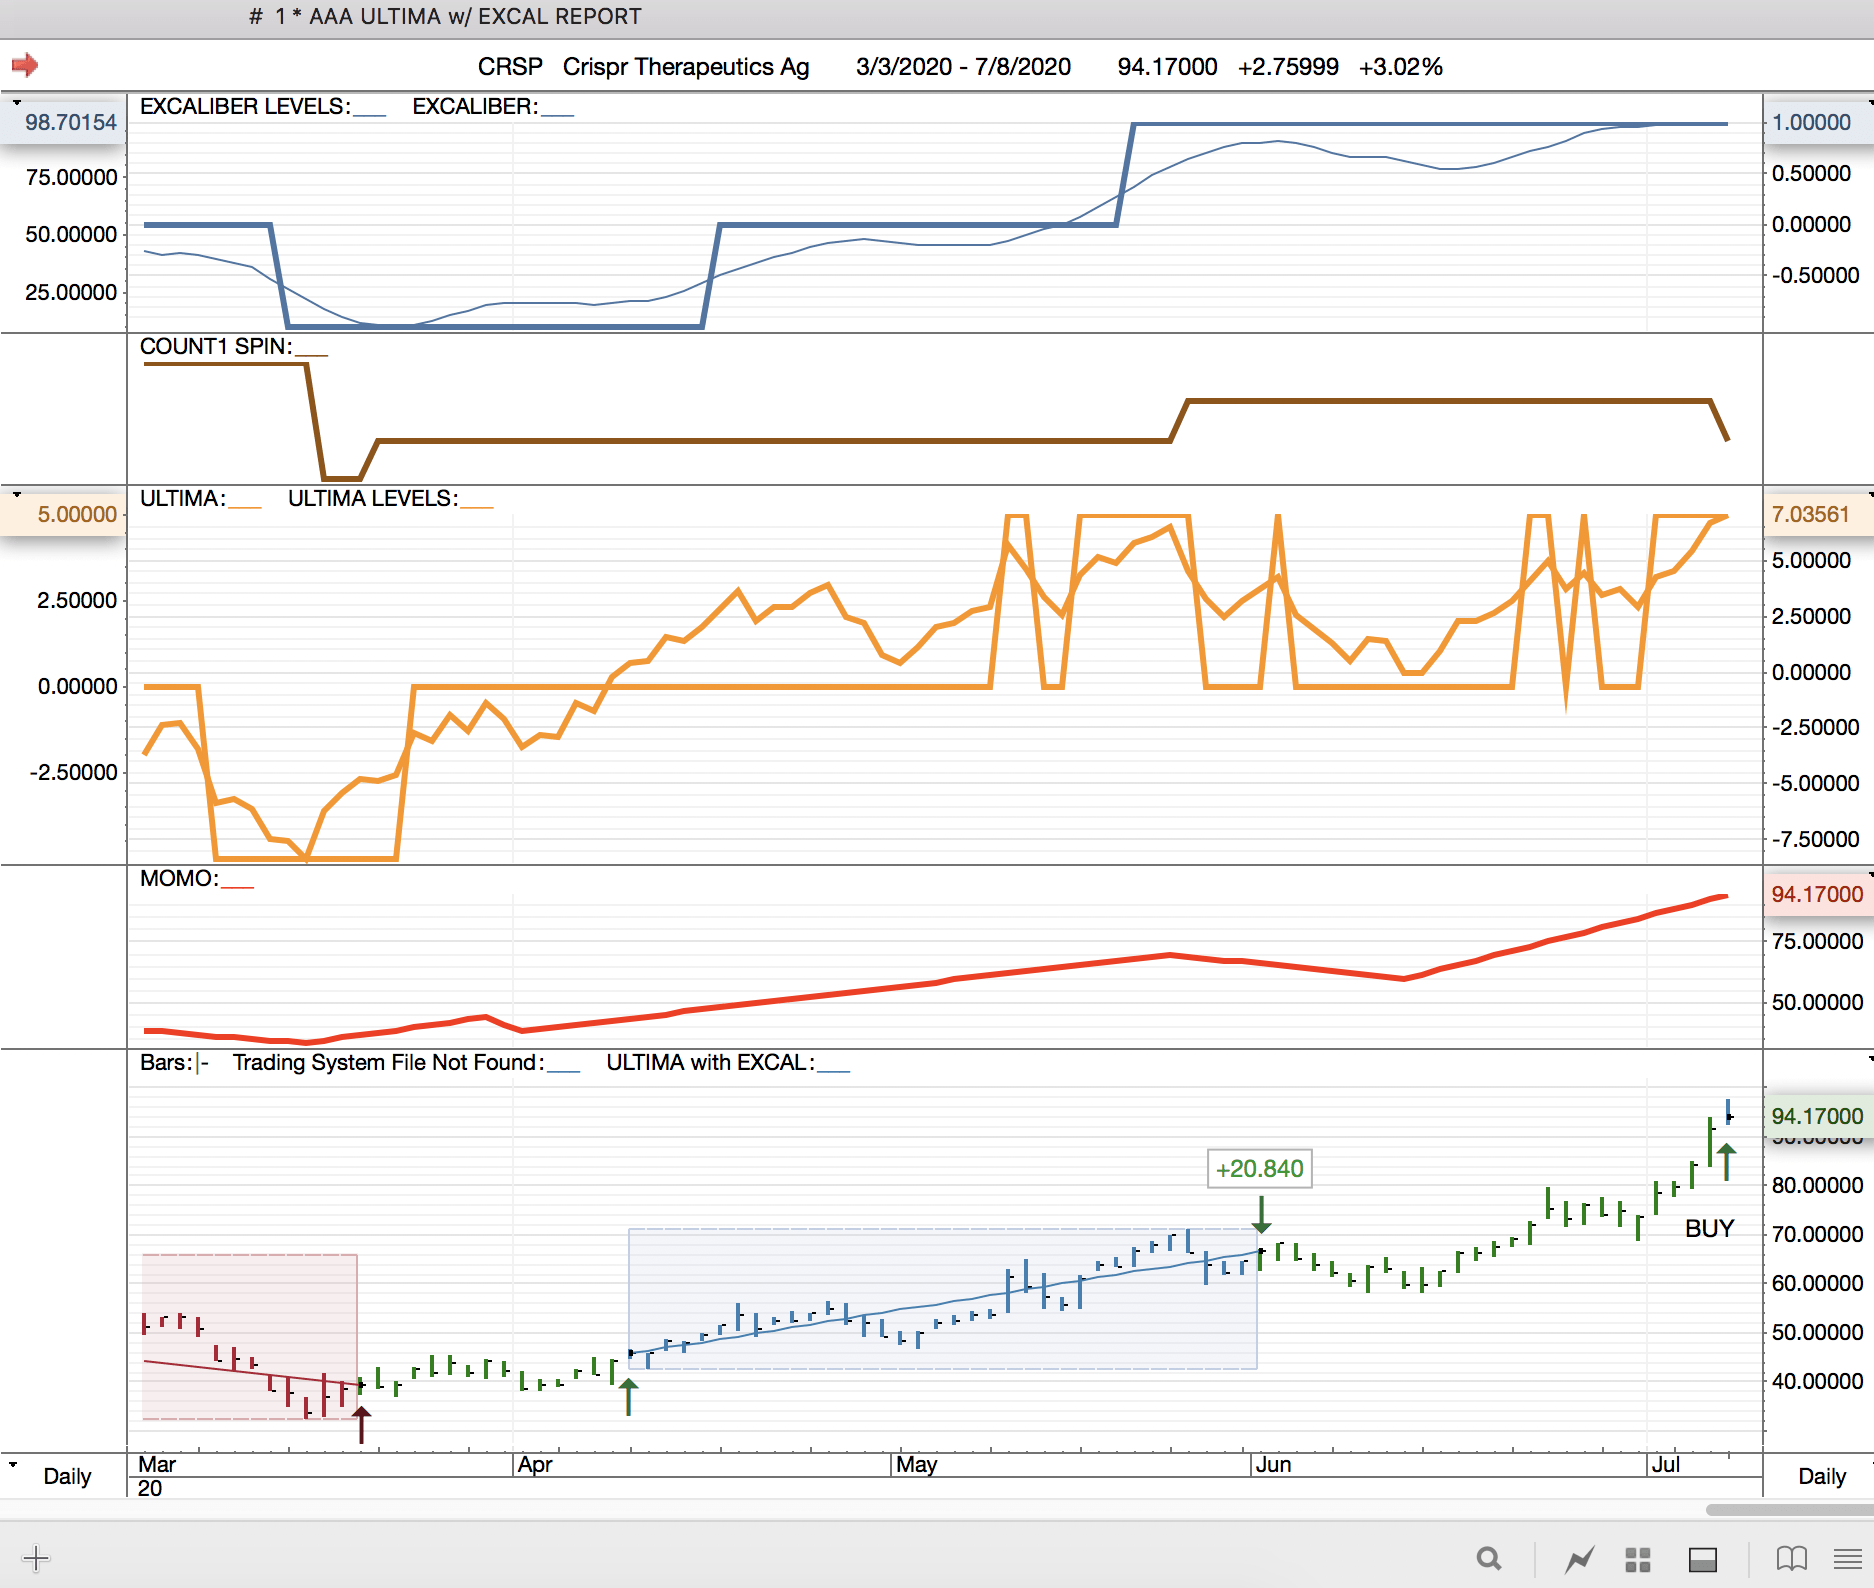Select the ULTIMA LEVELS legend label
The image size is (1874, 1588).
[x=373, y=498]
